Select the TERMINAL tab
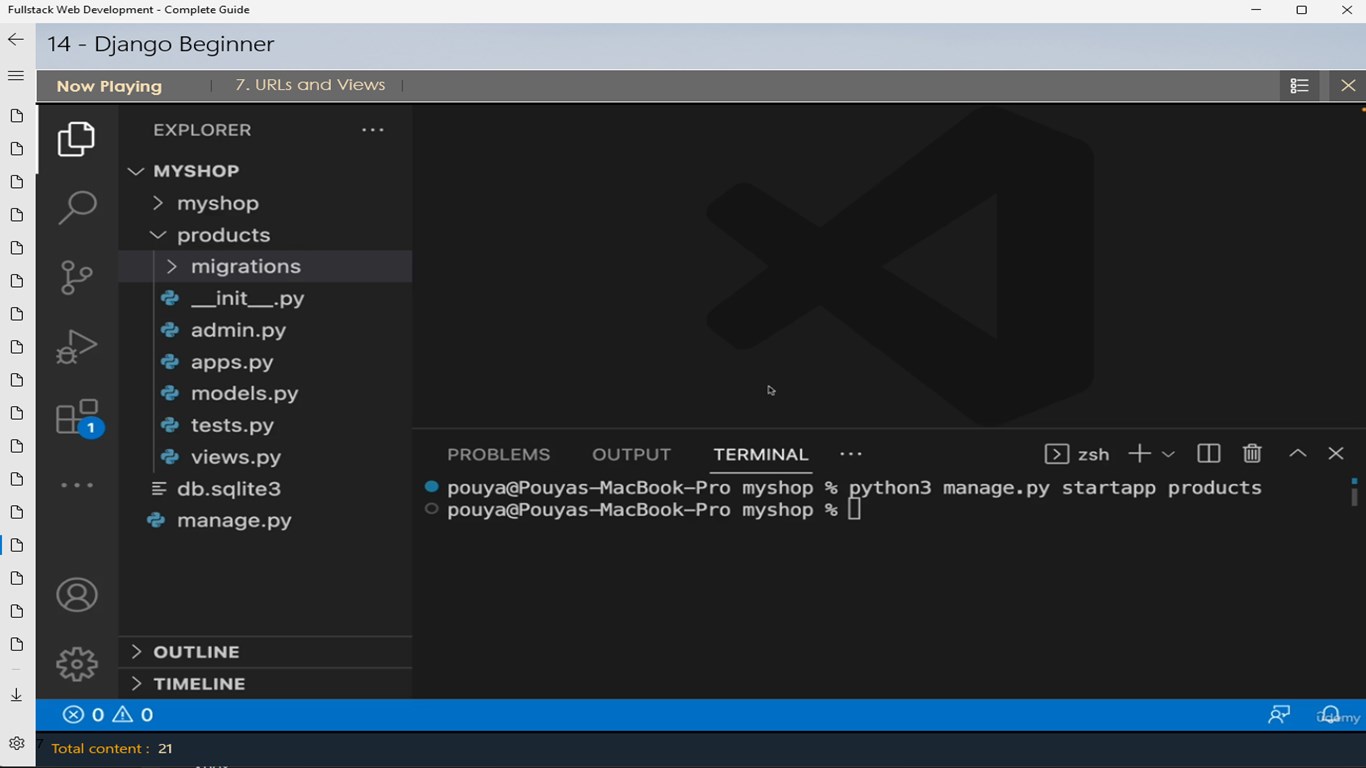Image resolution: width=1366 pixels, height=768 pixels. 761,454
